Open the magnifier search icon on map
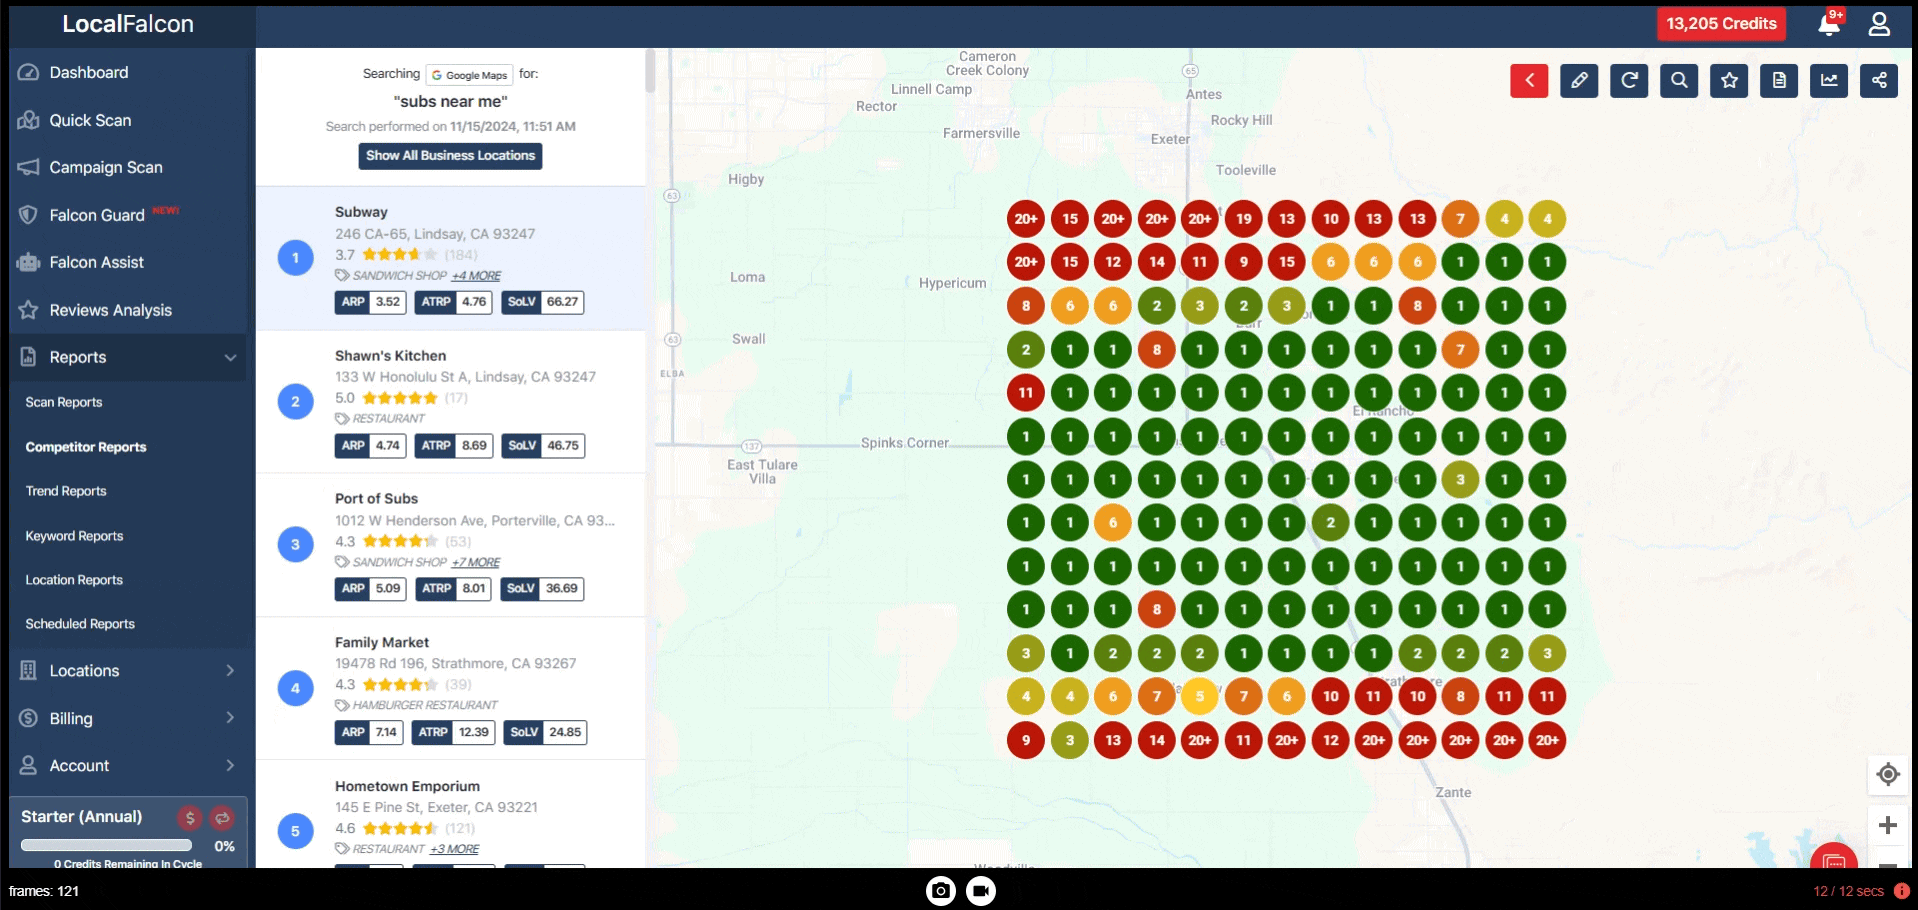Viewport: 1918px width, 910px height. 1679,81
